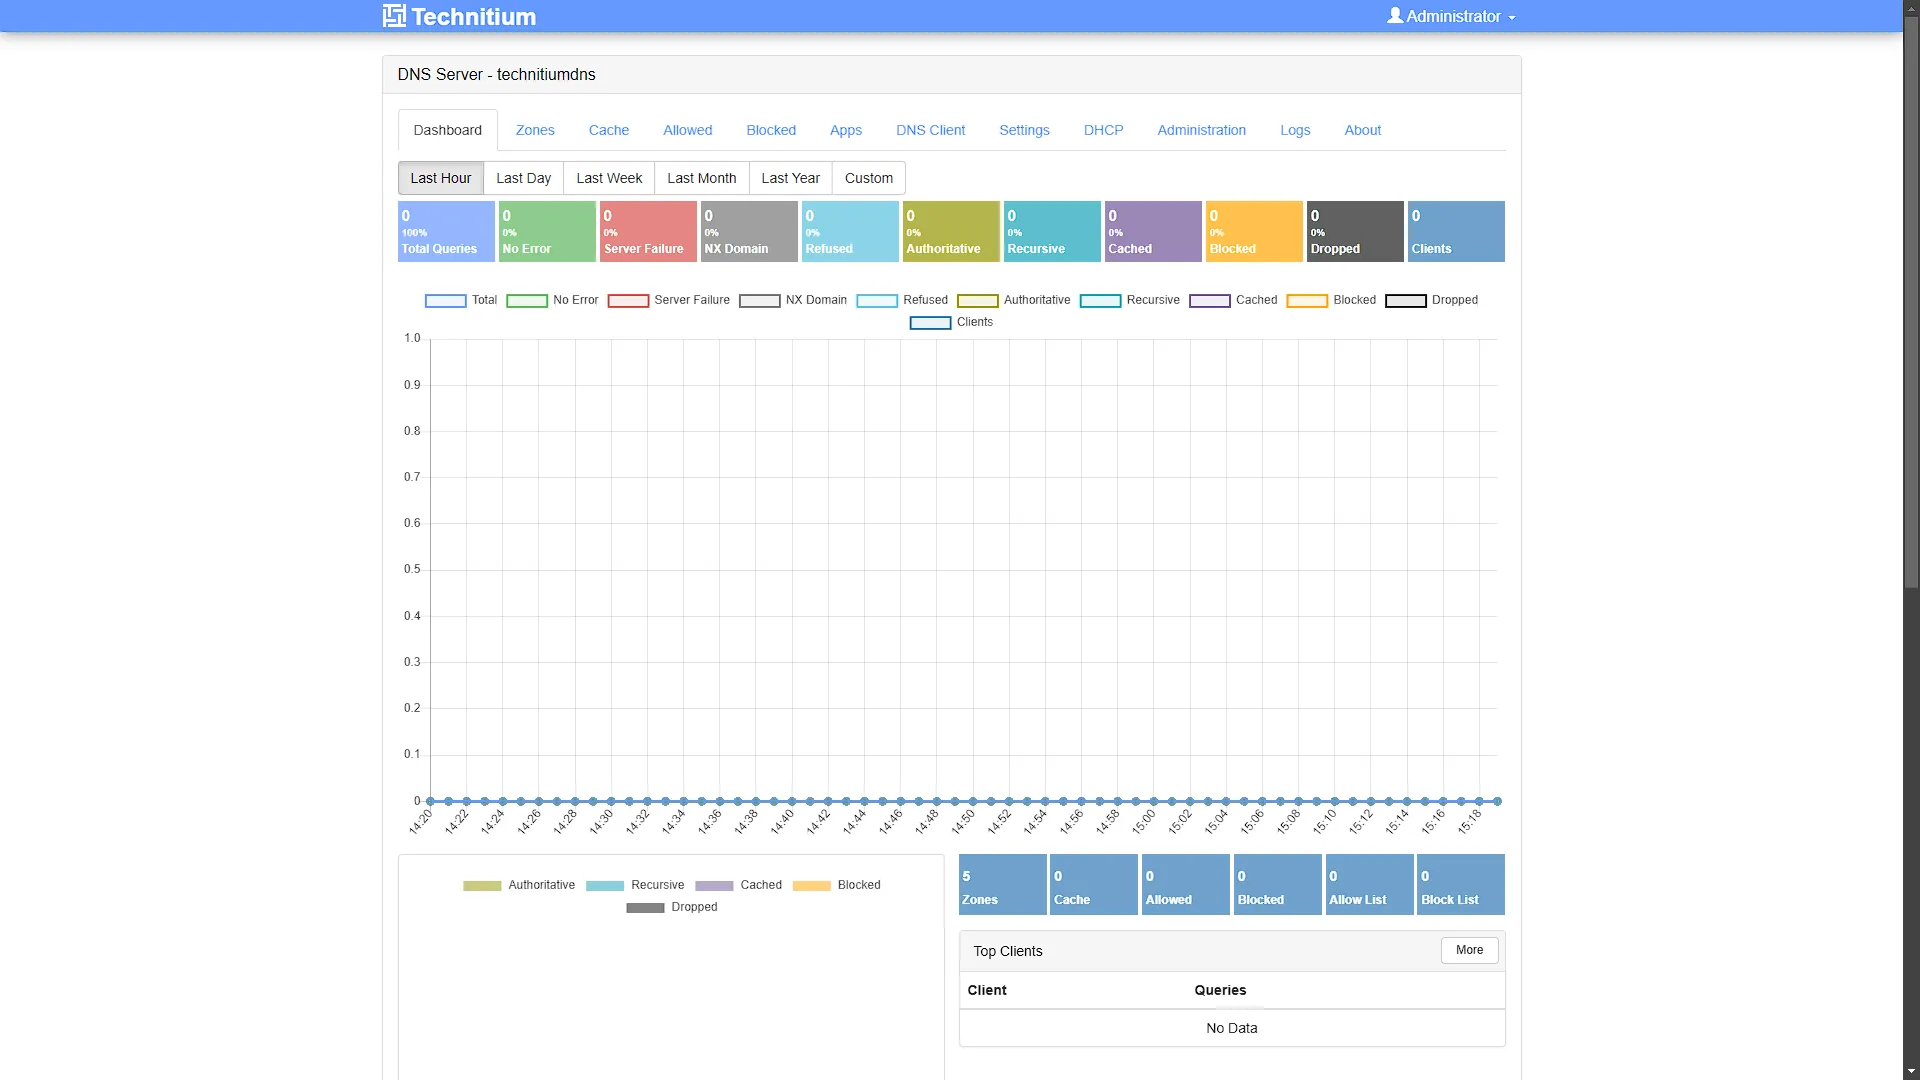Open the Cache tab
Screen dimensions: 1920x1080
tap(609, 130)
